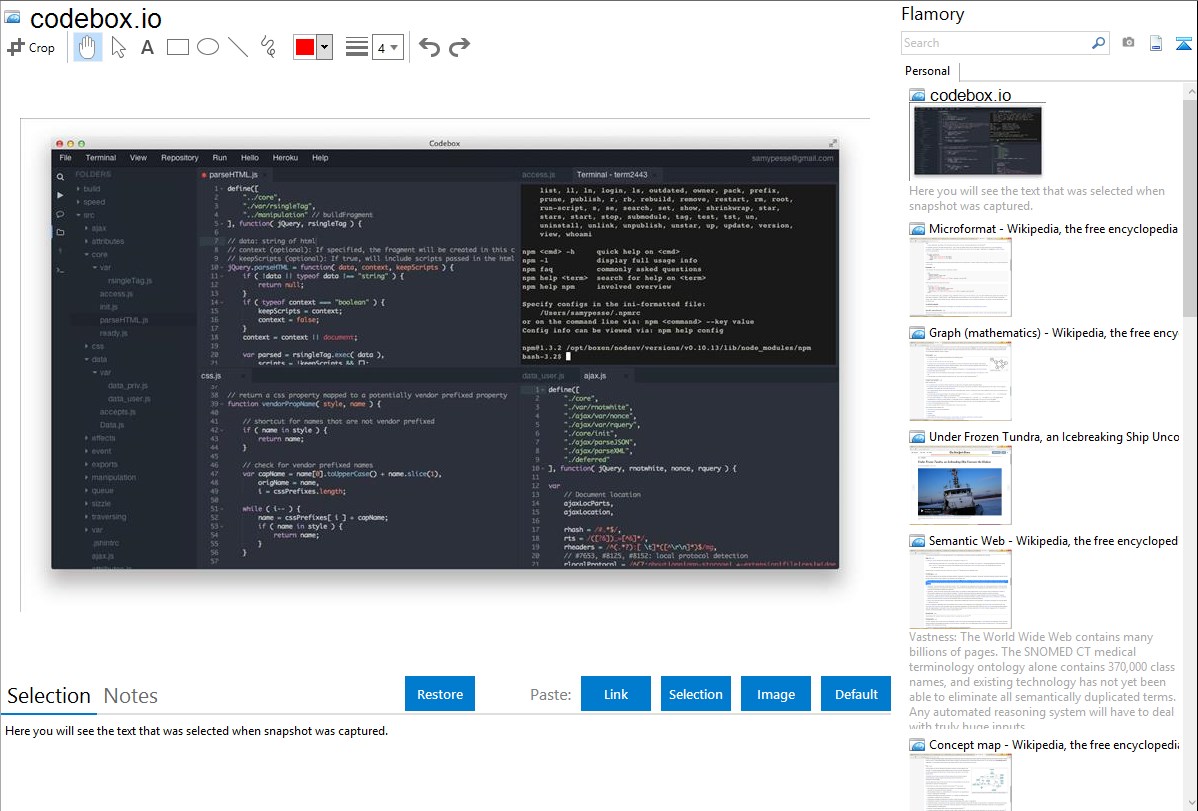
Task: Open Under Frozen Tundra snapshot title
Action: click(x=1054, y=436)
